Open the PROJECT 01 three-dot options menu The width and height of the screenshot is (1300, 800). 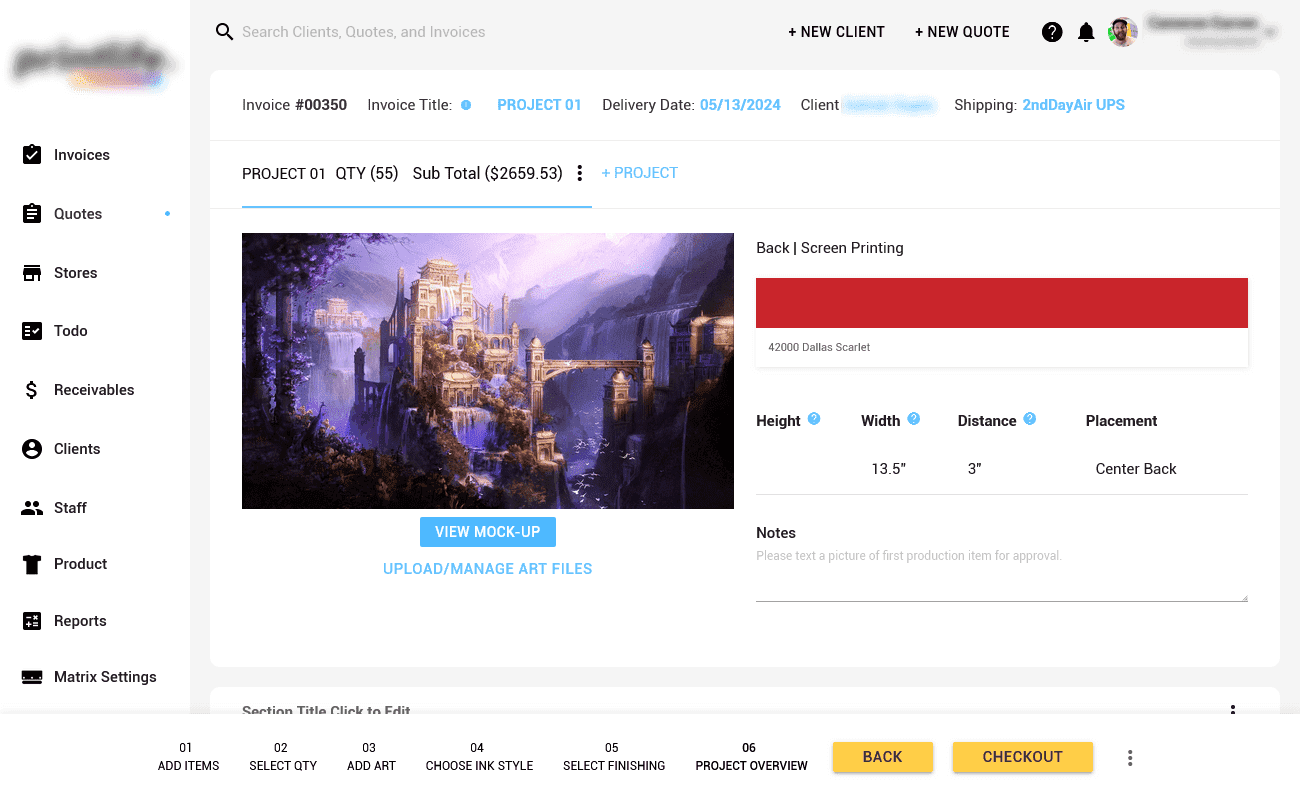(x=580, y=174)
